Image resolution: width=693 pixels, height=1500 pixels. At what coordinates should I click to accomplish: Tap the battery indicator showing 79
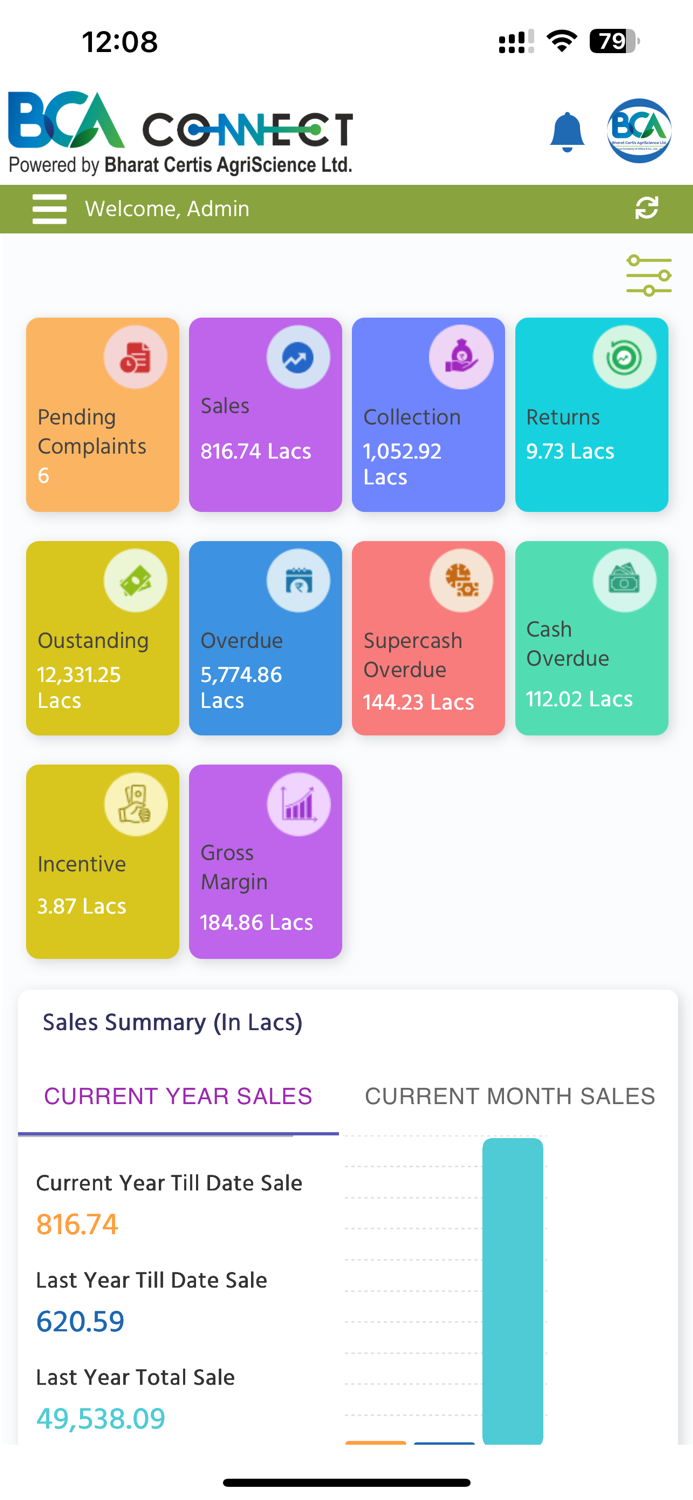pos(612,41)
